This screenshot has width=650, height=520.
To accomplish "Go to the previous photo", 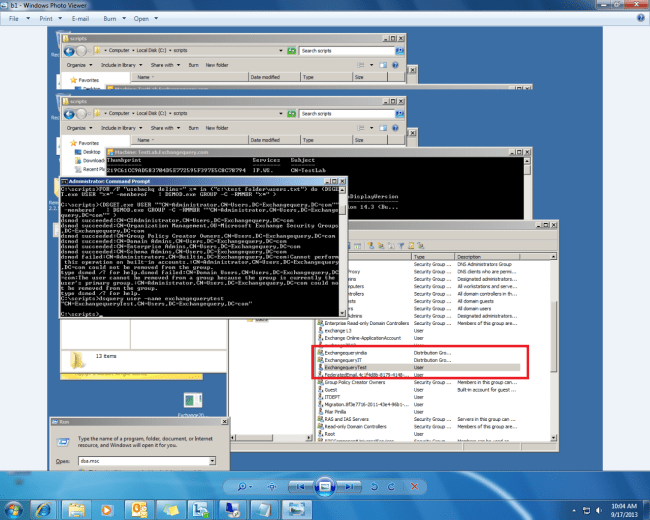I will coord(302,485).
